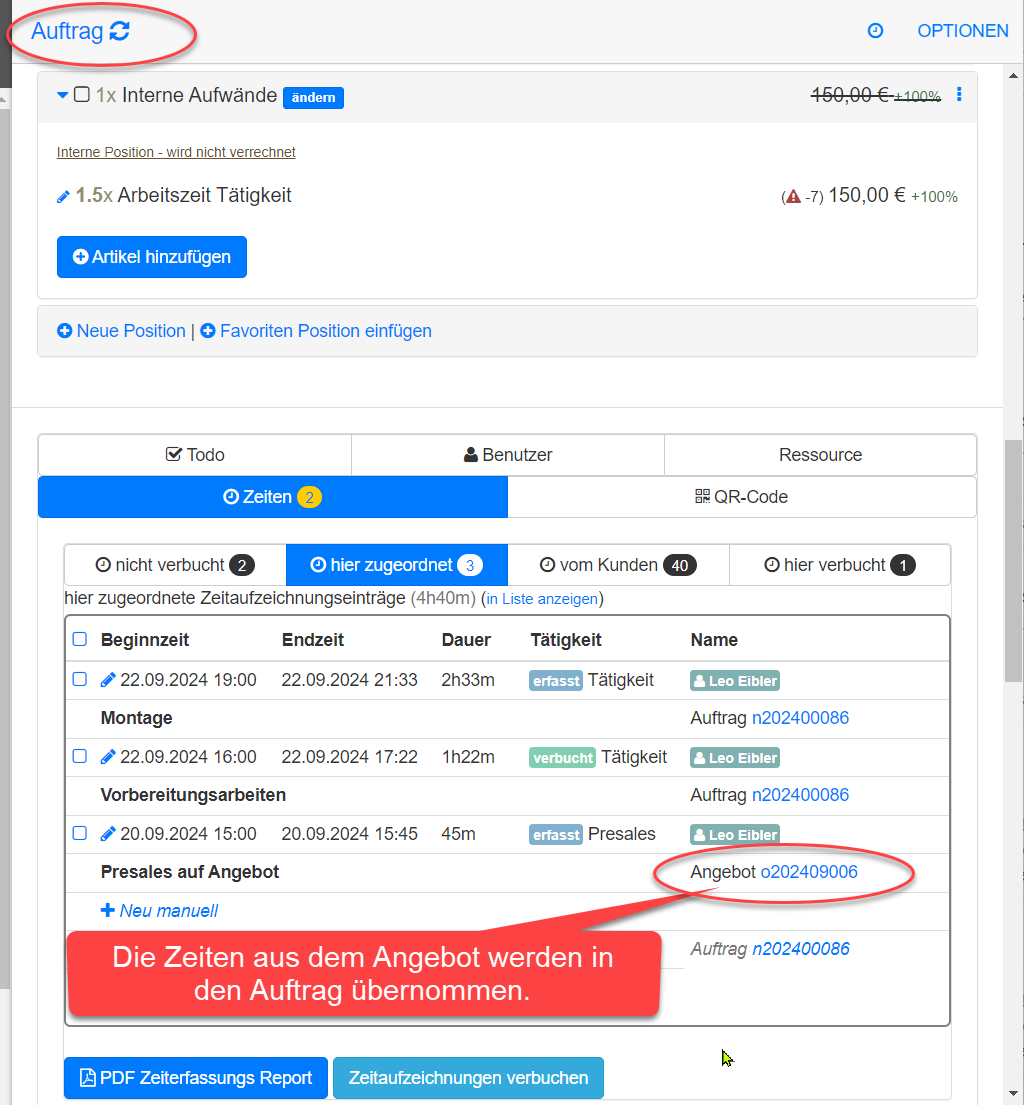Edit the 22.09.2024 16:00 entry pencil icon
The height and width of the screenshot is (1105, 1024).
[108, 757]
